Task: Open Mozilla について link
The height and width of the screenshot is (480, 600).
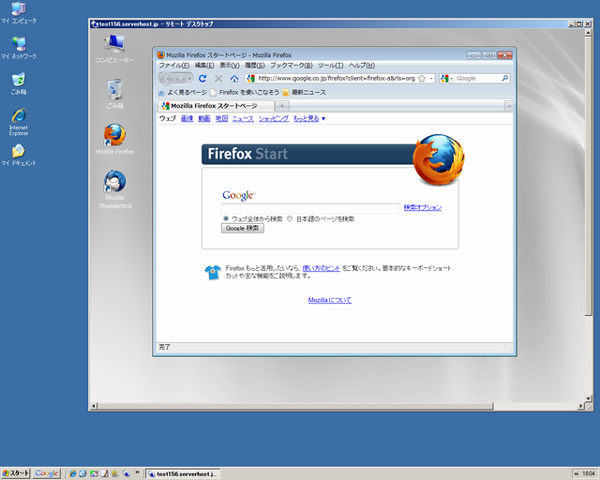Action: 330,300
